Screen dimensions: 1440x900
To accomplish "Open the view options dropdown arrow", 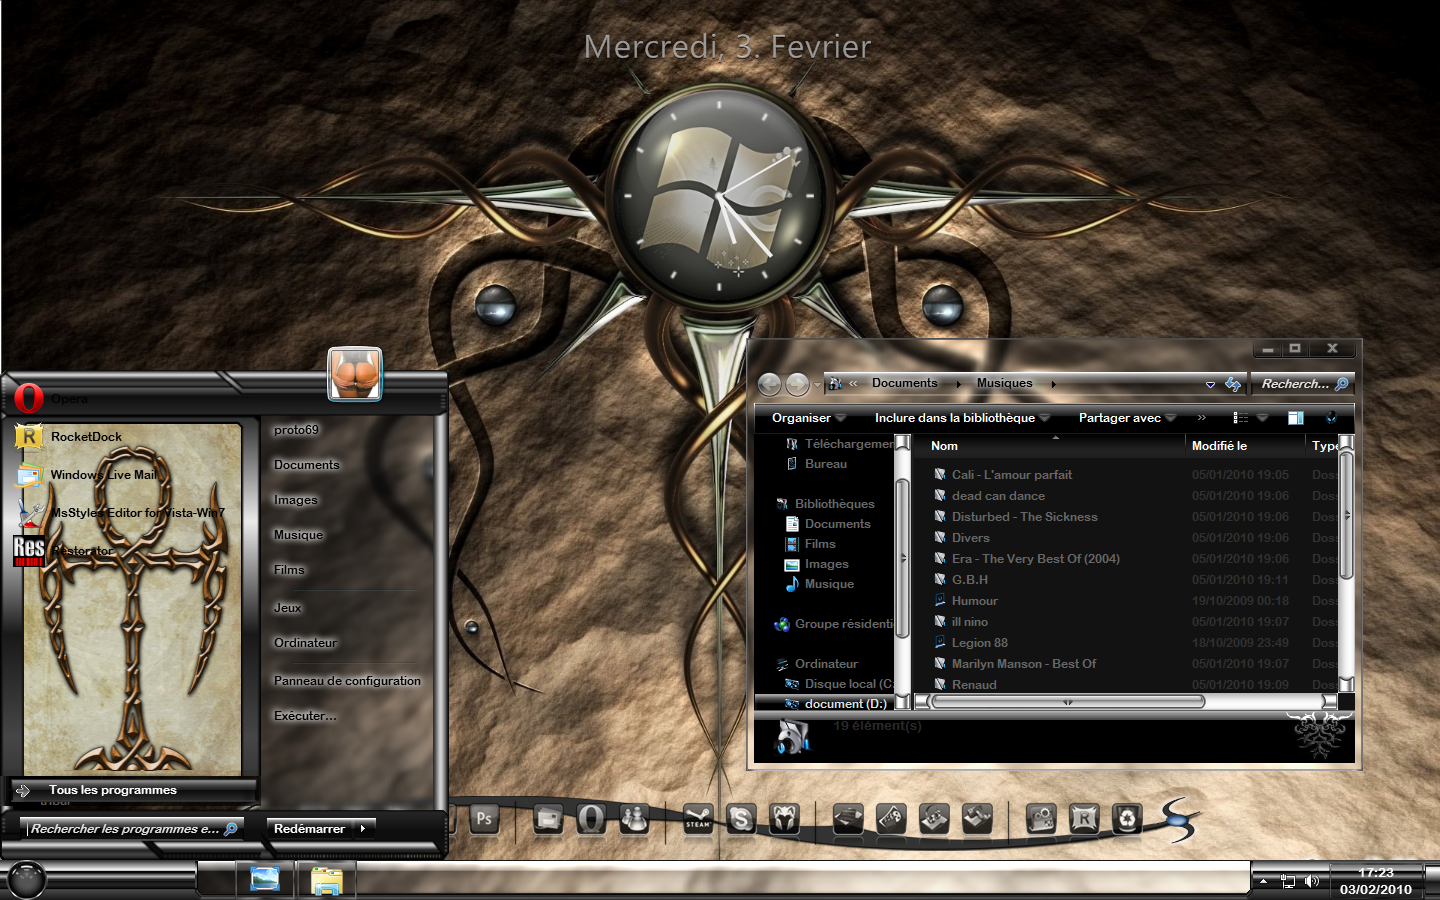I will click(x=1262, y=418).
